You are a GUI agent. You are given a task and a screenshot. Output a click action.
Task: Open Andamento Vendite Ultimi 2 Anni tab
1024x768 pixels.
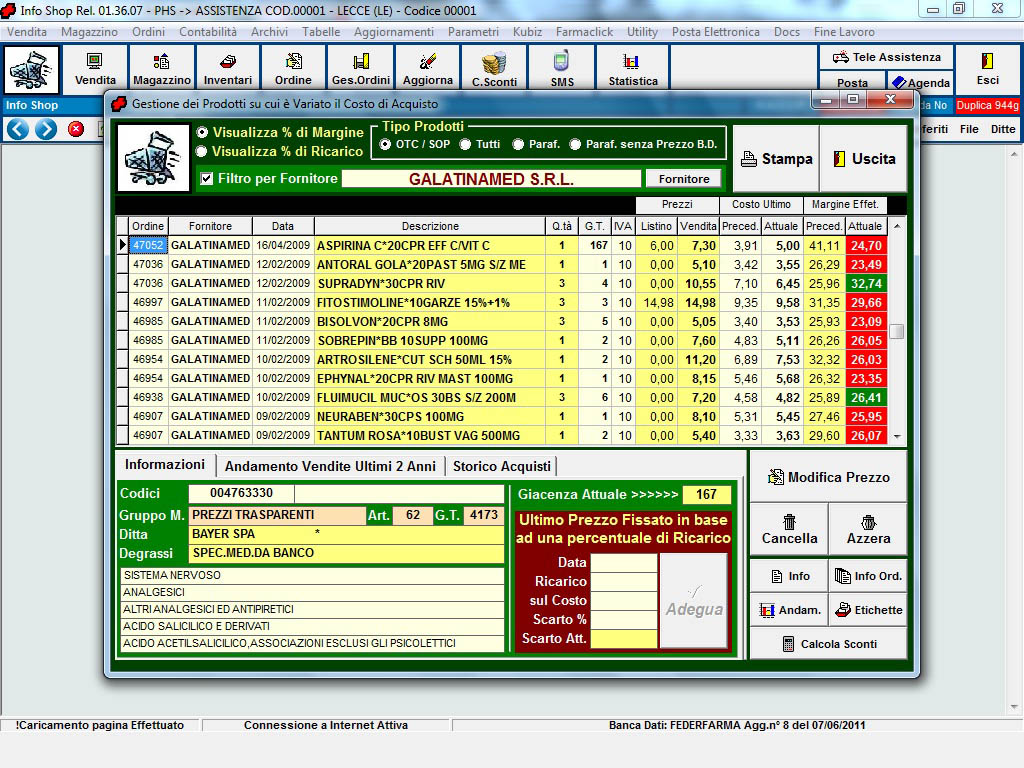click(330, 466)
